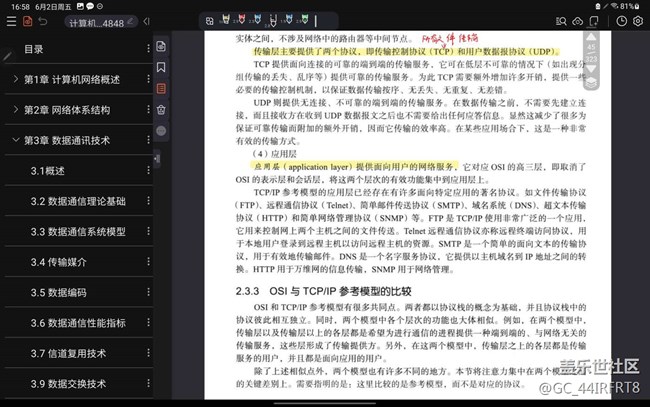This screenshot has height=407, width=650.
Task: Open the layers icon on page navigator
Action: click(x=591, y=82)
